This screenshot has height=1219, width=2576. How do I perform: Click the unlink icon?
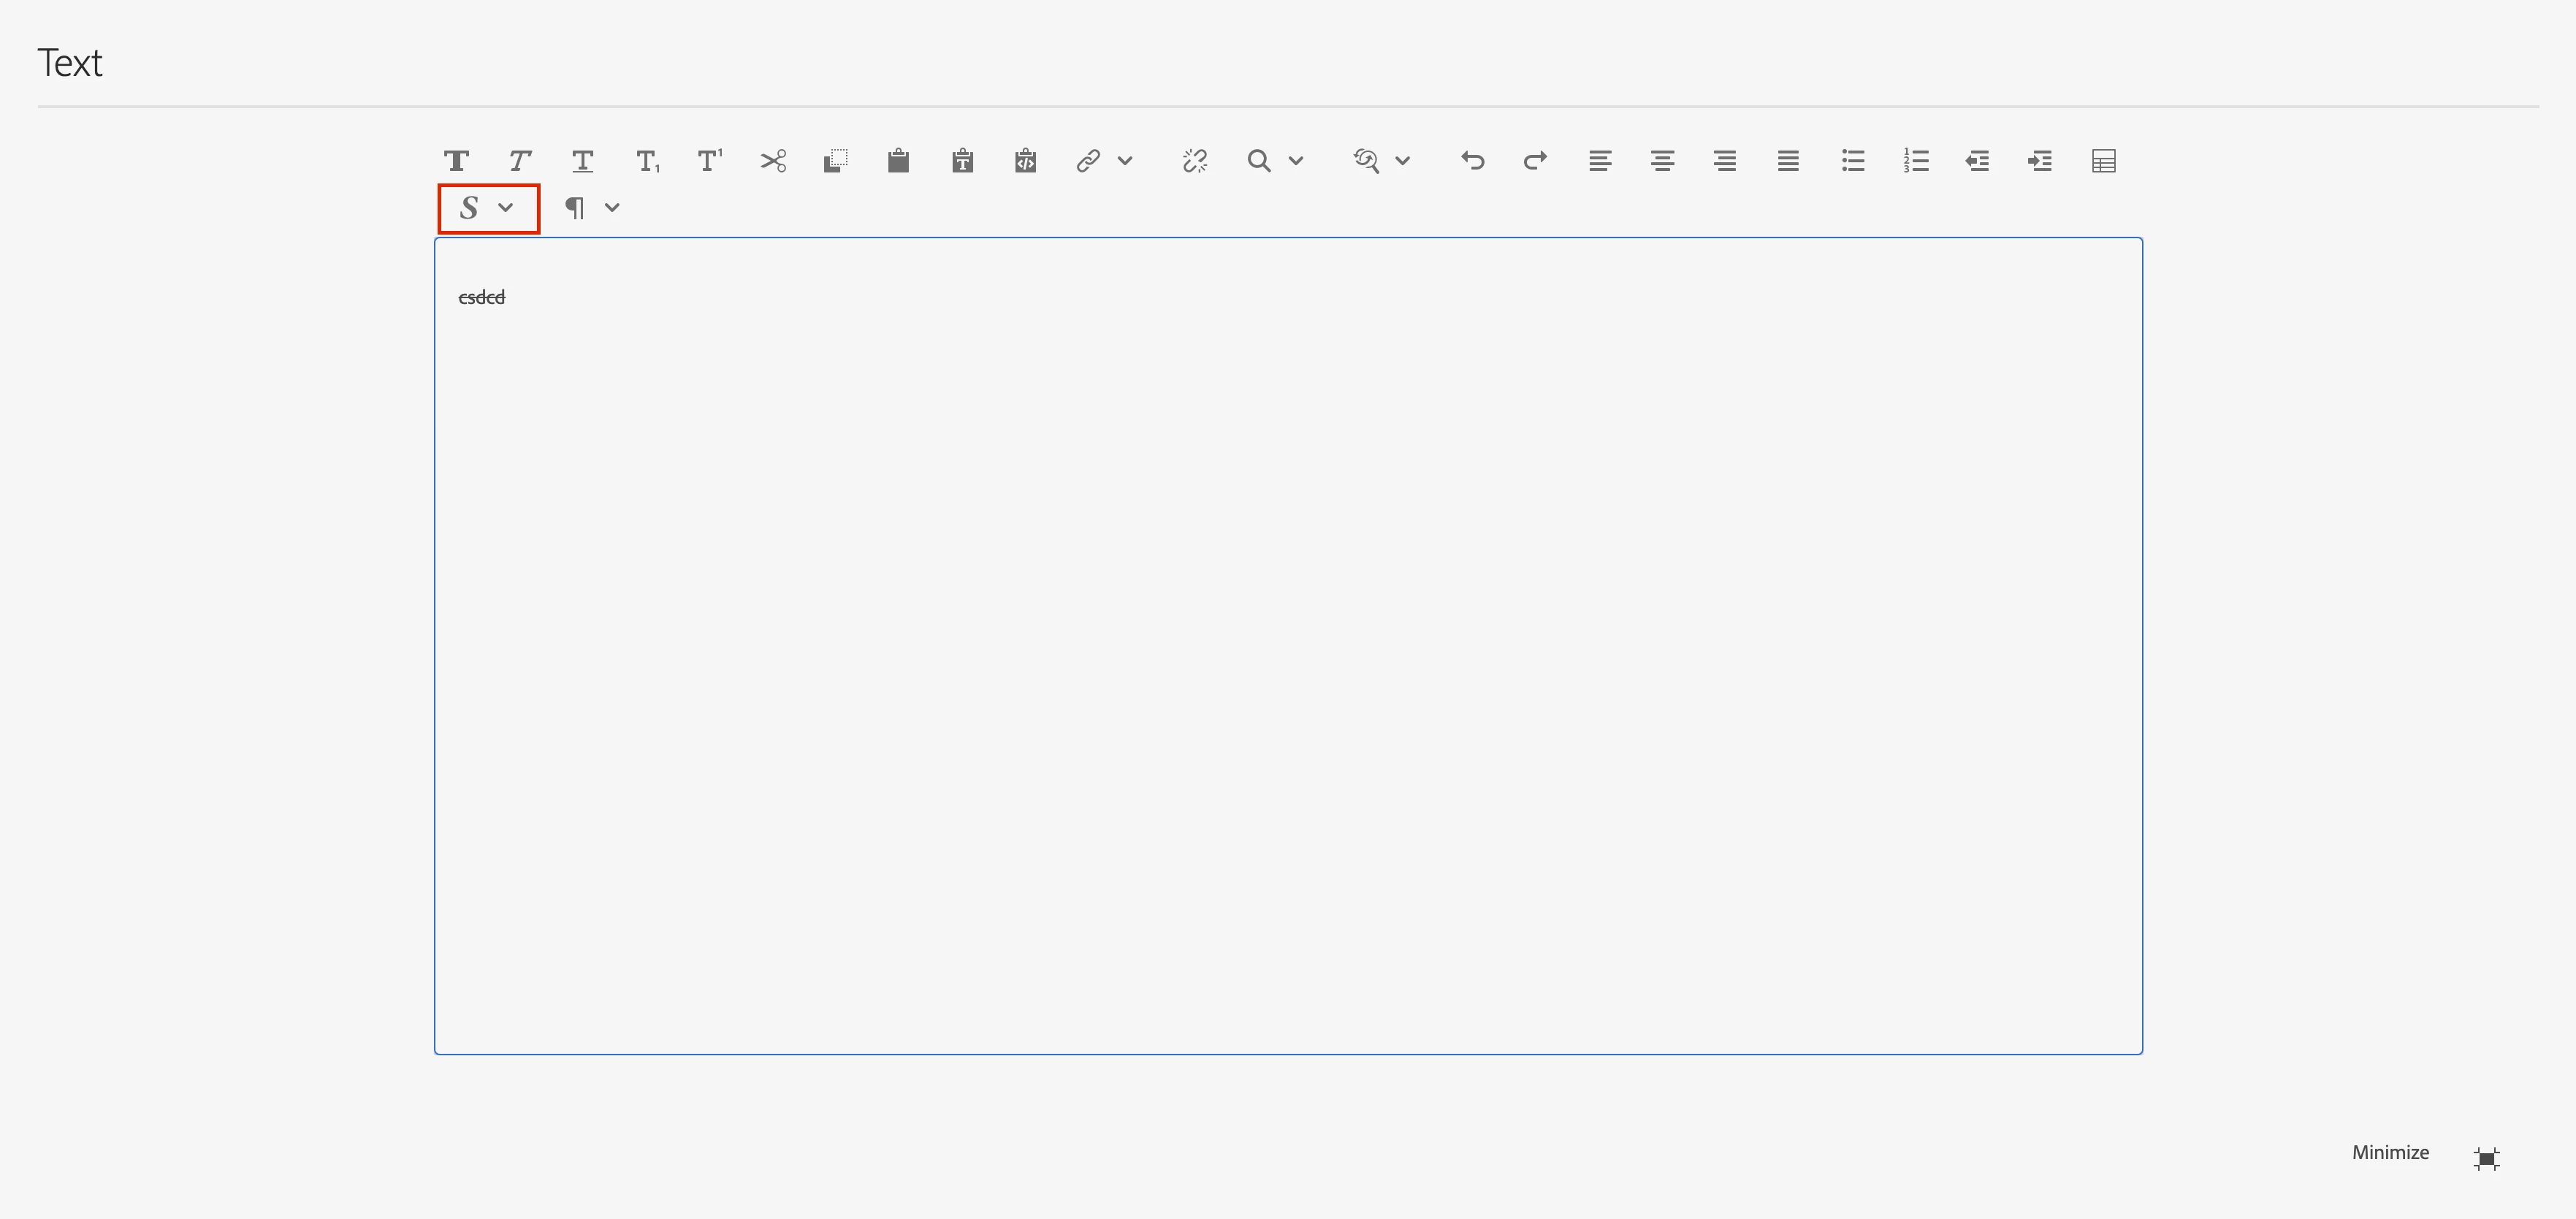pos(1194,161)
